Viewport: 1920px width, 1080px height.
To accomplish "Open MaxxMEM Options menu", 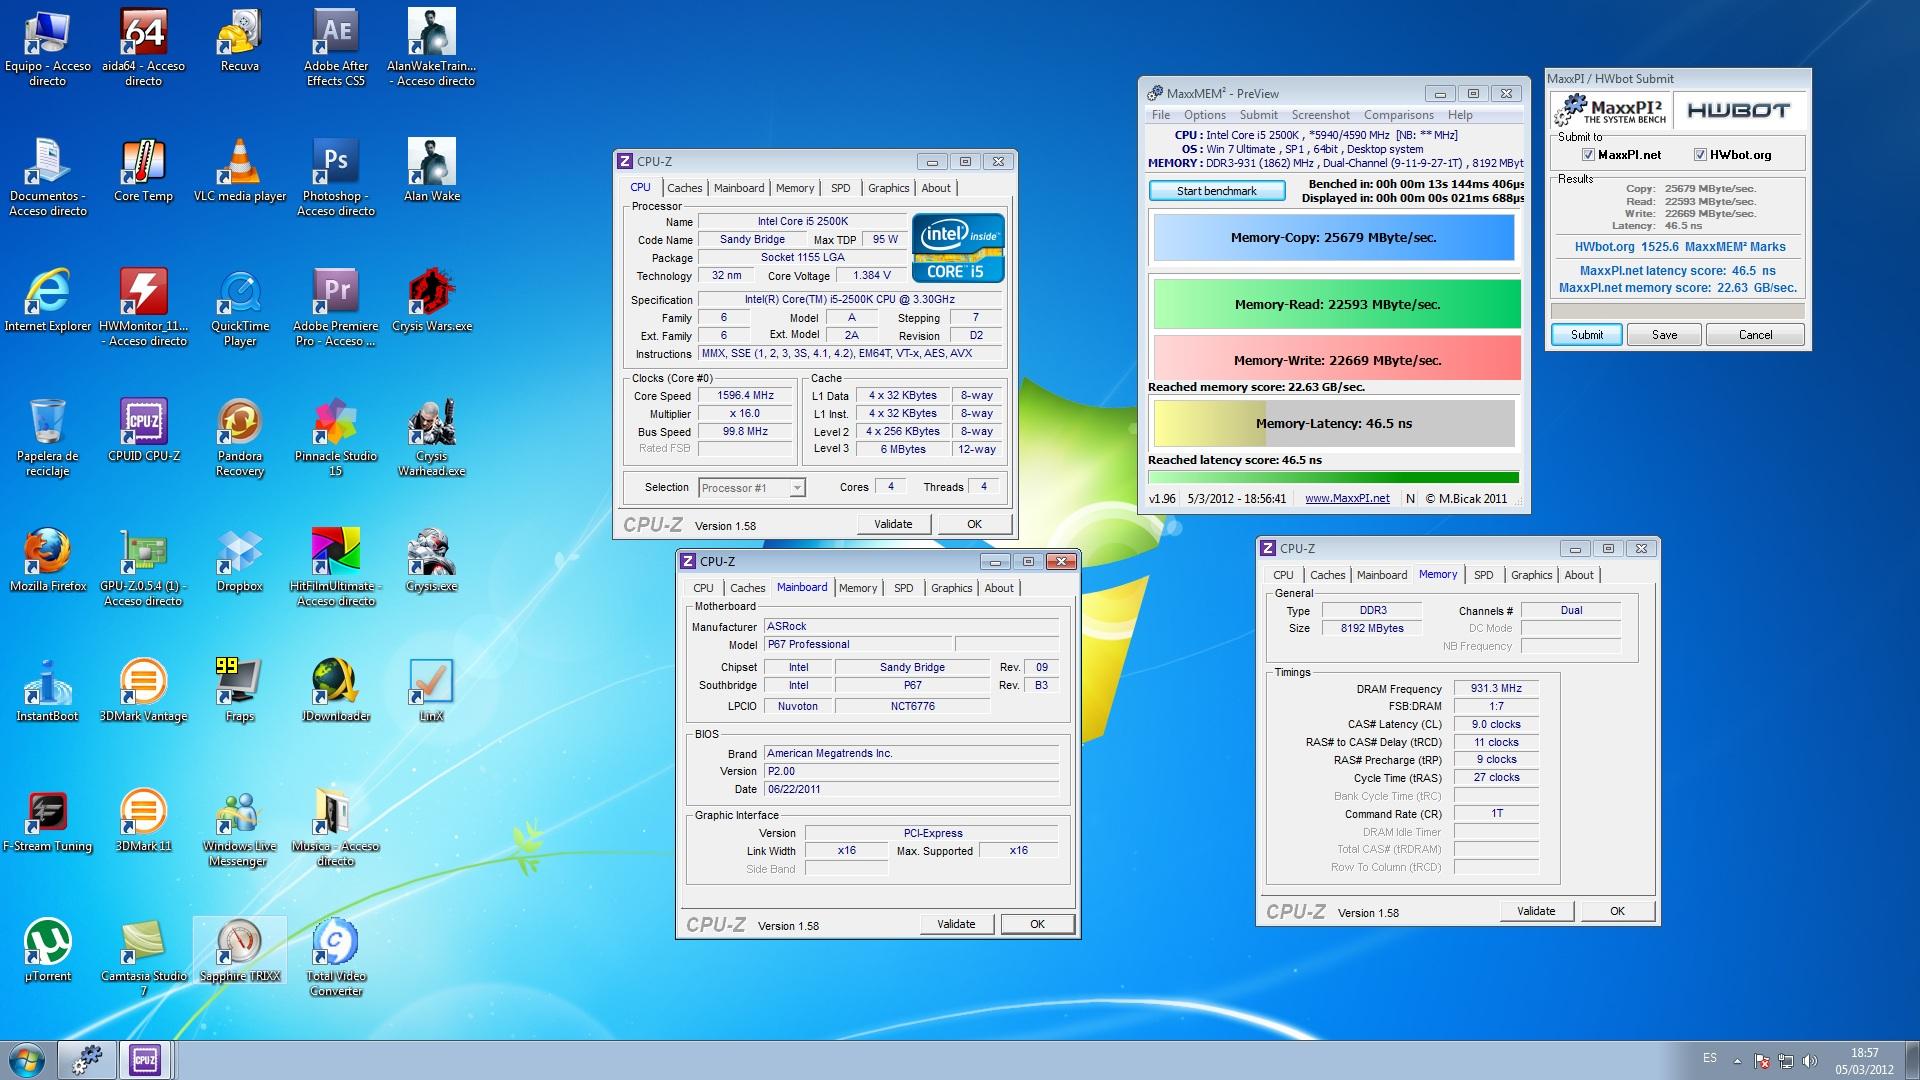I will 1205,115.
